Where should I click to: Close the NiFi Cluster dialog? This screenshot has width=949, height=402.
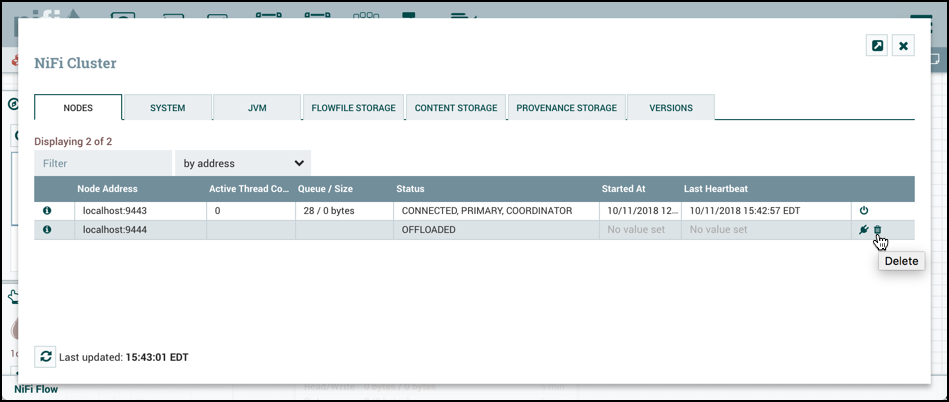coord(903,46)
